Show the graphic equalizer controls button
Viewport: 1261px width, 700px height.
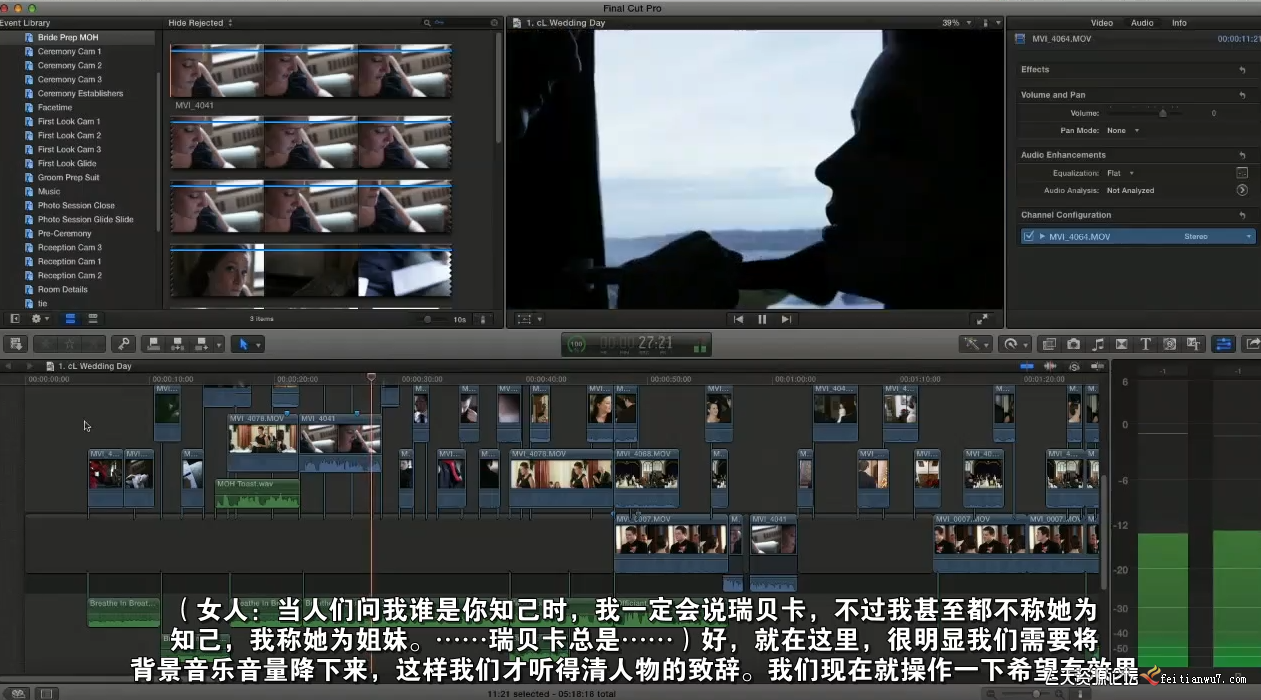click(x=1242, y=173)
